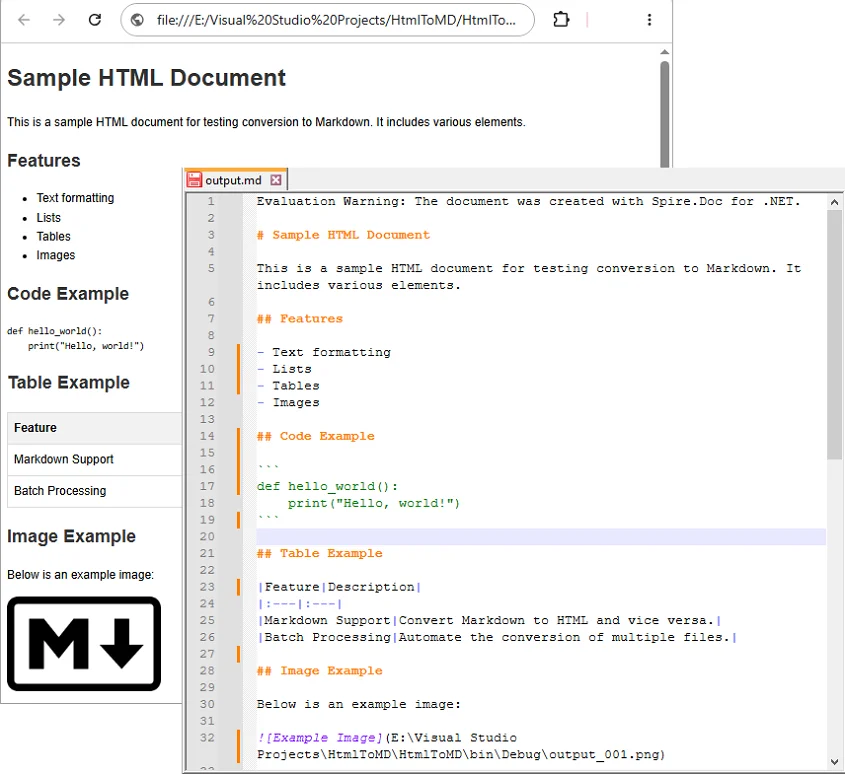Click '- Lists' line in editor
Image resolution: width=845 pixels, height=774 pixels.
(284, 369)
